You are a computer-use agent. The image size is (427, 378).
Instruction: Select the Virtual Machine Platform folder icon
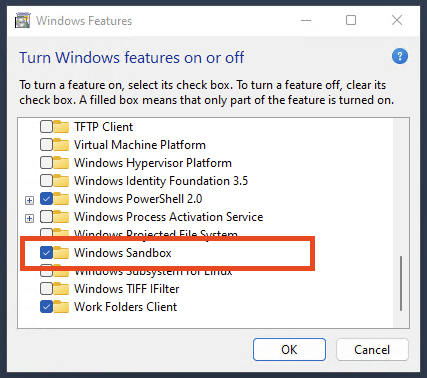point(61,145)
